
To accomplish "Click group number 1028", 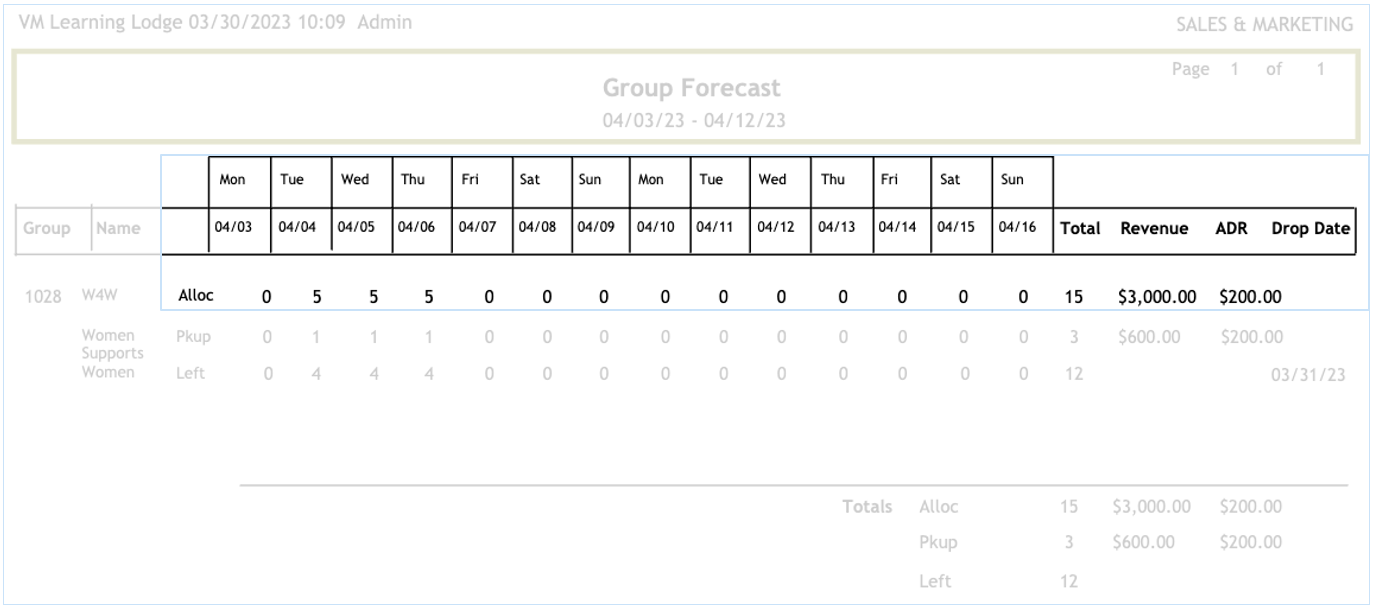I will pos(44,296).
